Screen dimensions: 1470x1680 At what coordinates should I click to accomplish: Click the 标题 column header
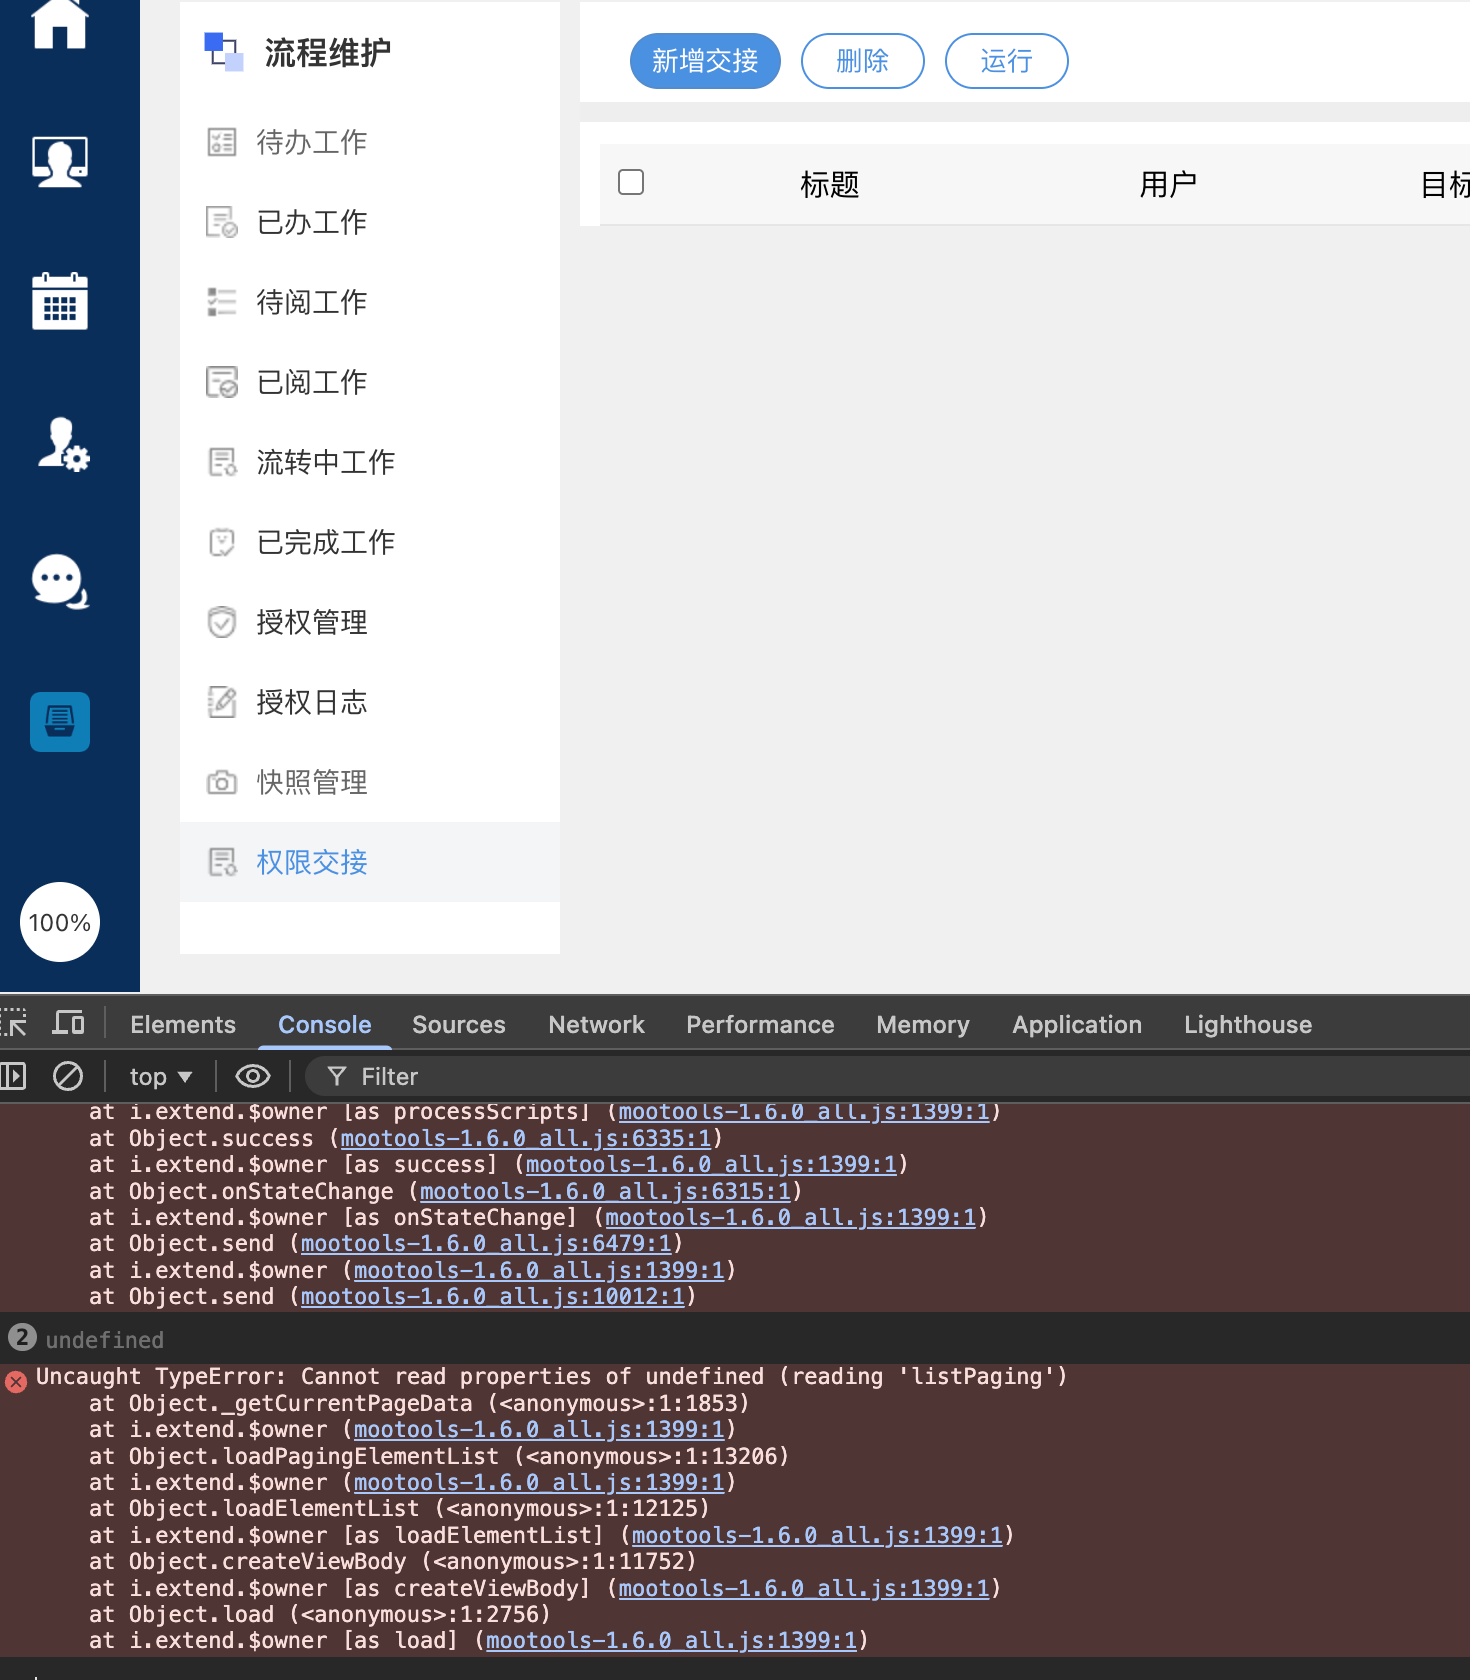[x=829, y=185]
